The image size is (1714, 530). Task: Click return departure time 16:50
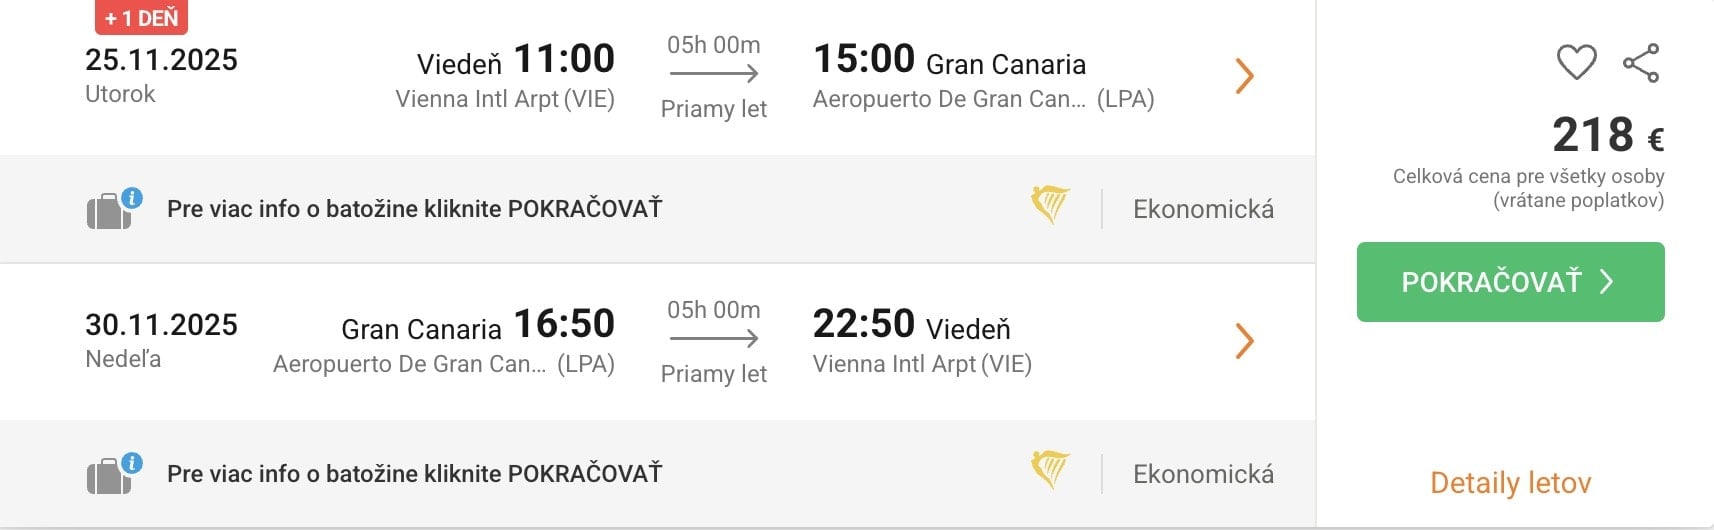click(x=564, y=324)
